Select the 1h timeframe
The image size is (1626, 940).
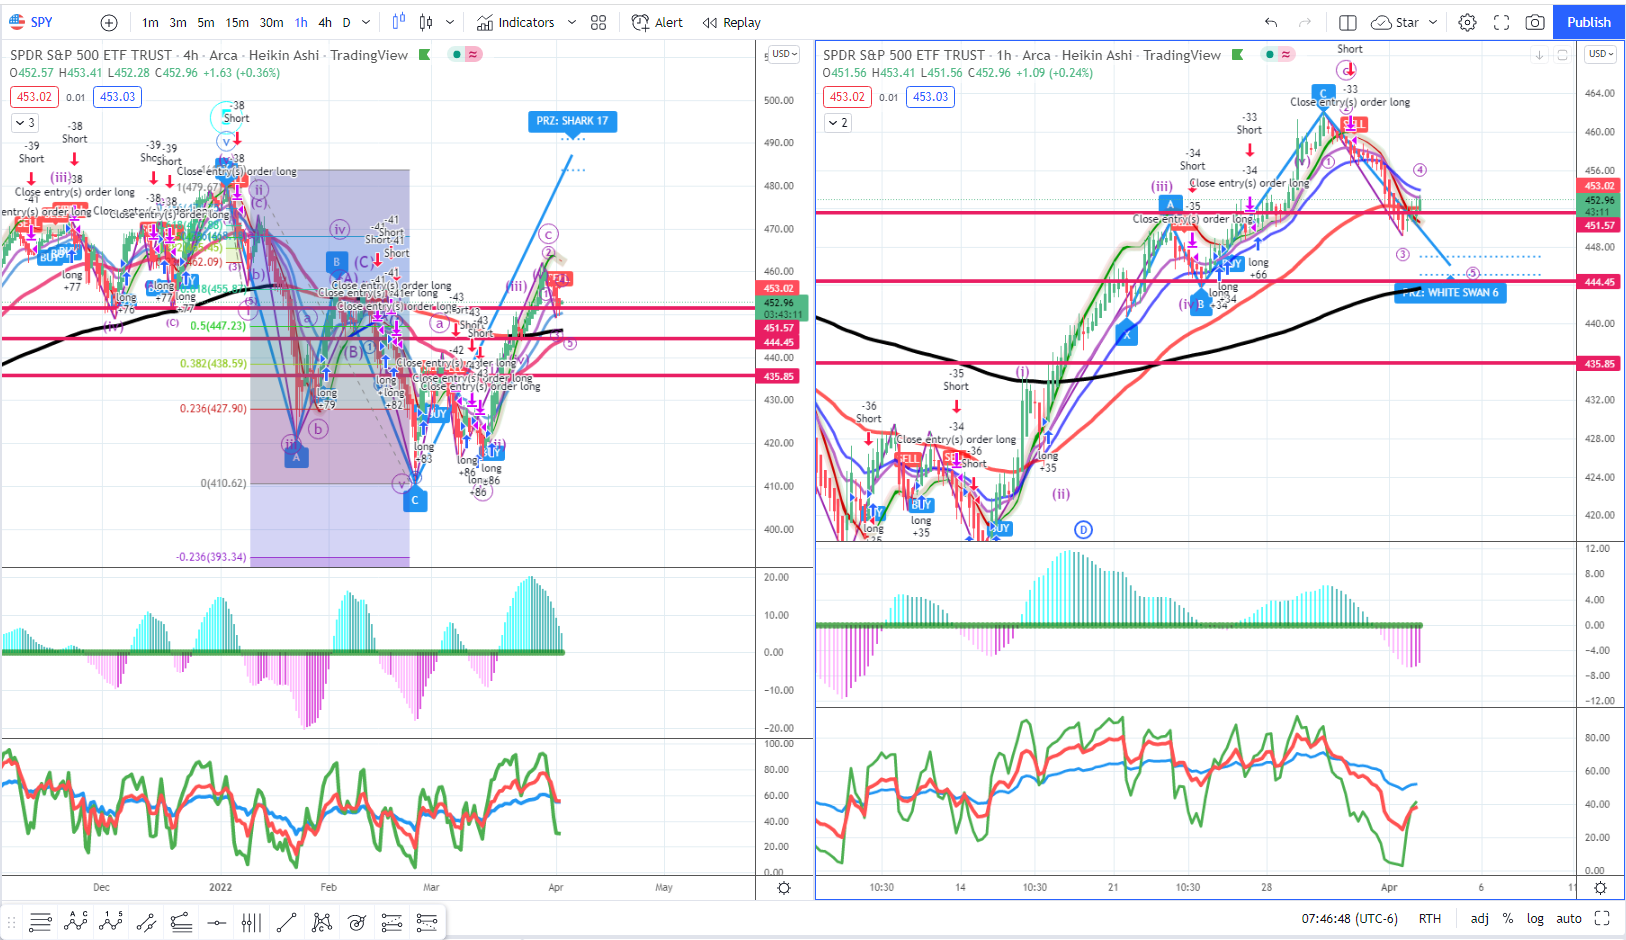301,22
